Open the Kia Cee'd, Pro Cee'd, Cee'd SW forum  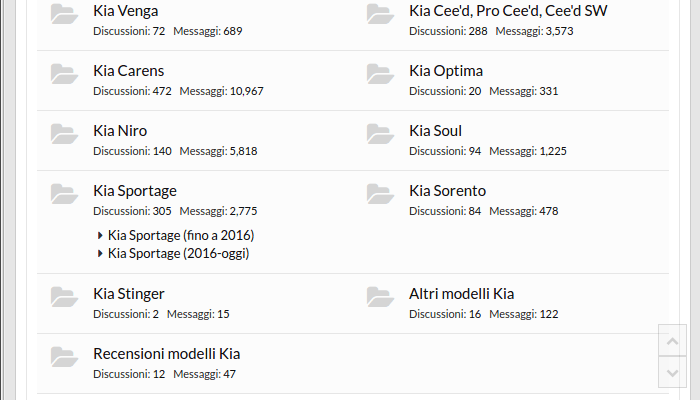508,11
